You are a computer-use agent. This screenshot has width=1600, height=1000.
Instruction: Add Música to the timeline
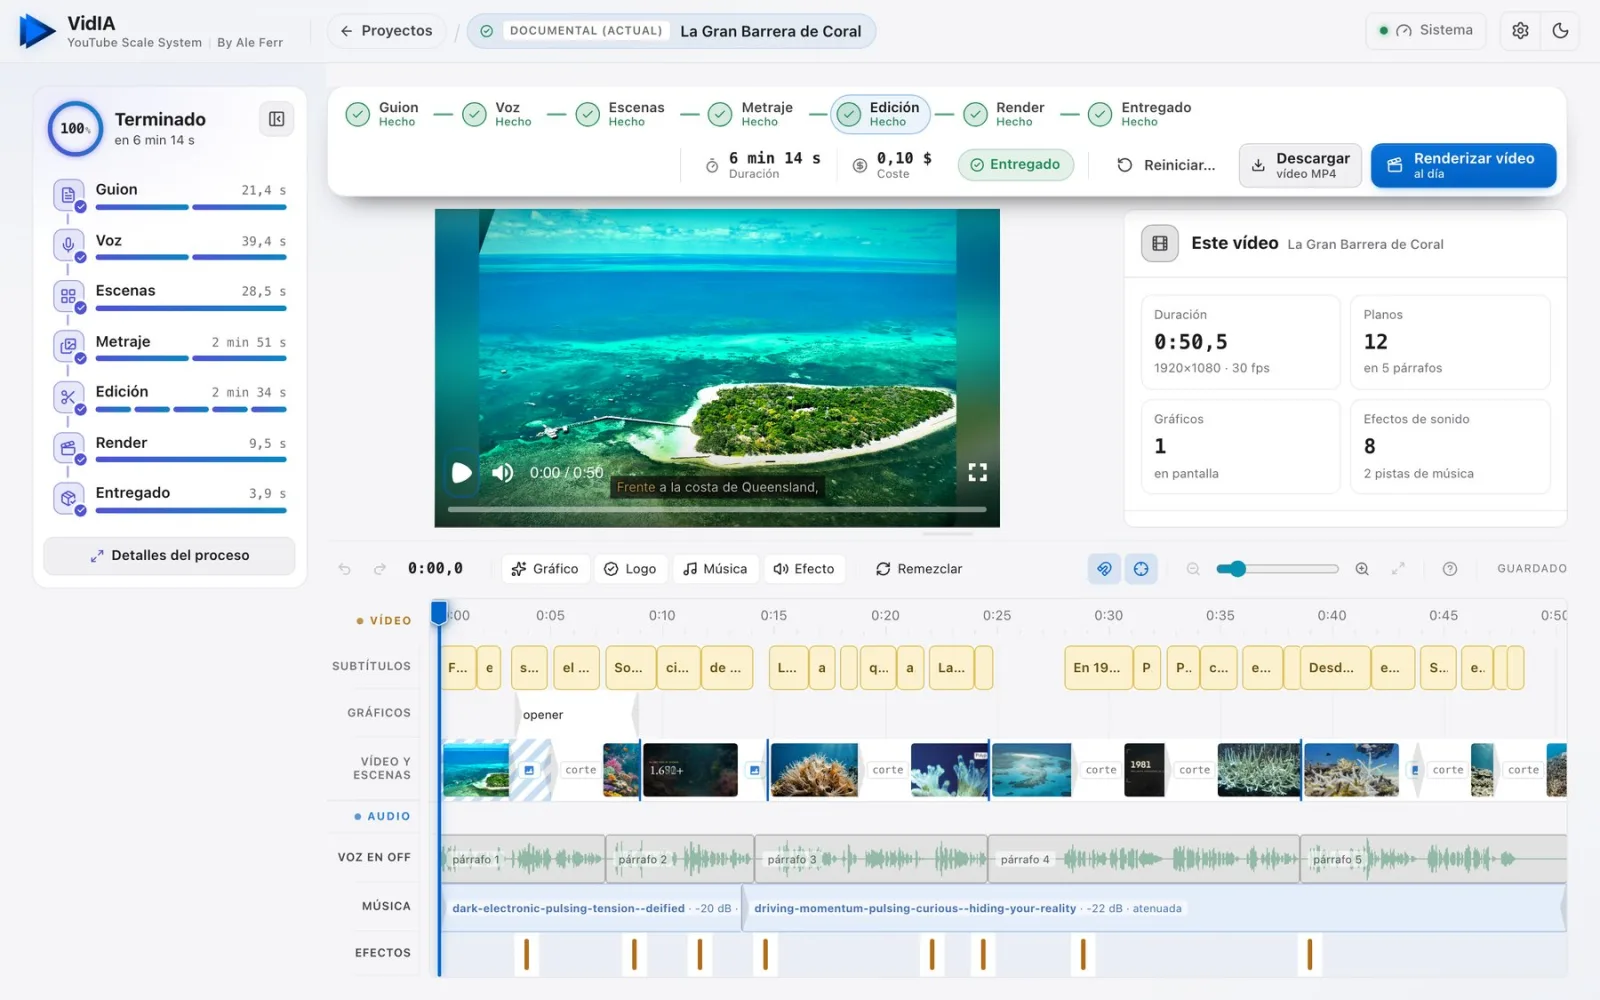click(x=715, y=569)
